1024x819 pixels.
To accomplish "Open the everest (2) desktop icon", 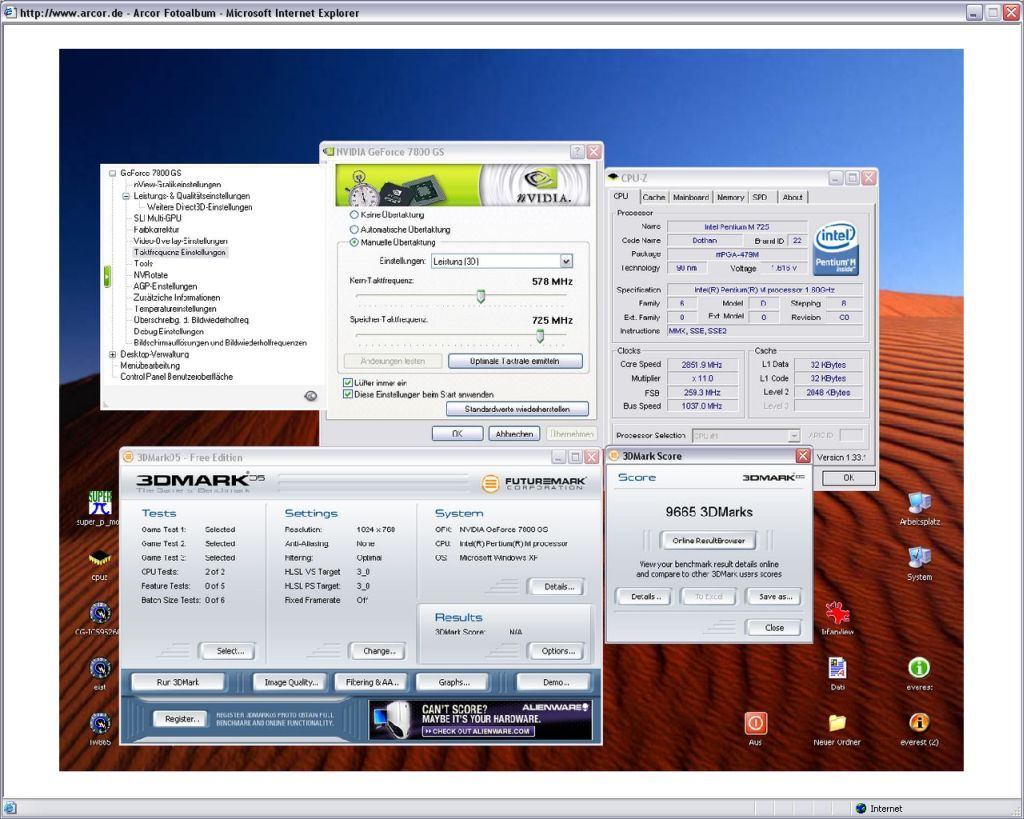I will 919,722.
